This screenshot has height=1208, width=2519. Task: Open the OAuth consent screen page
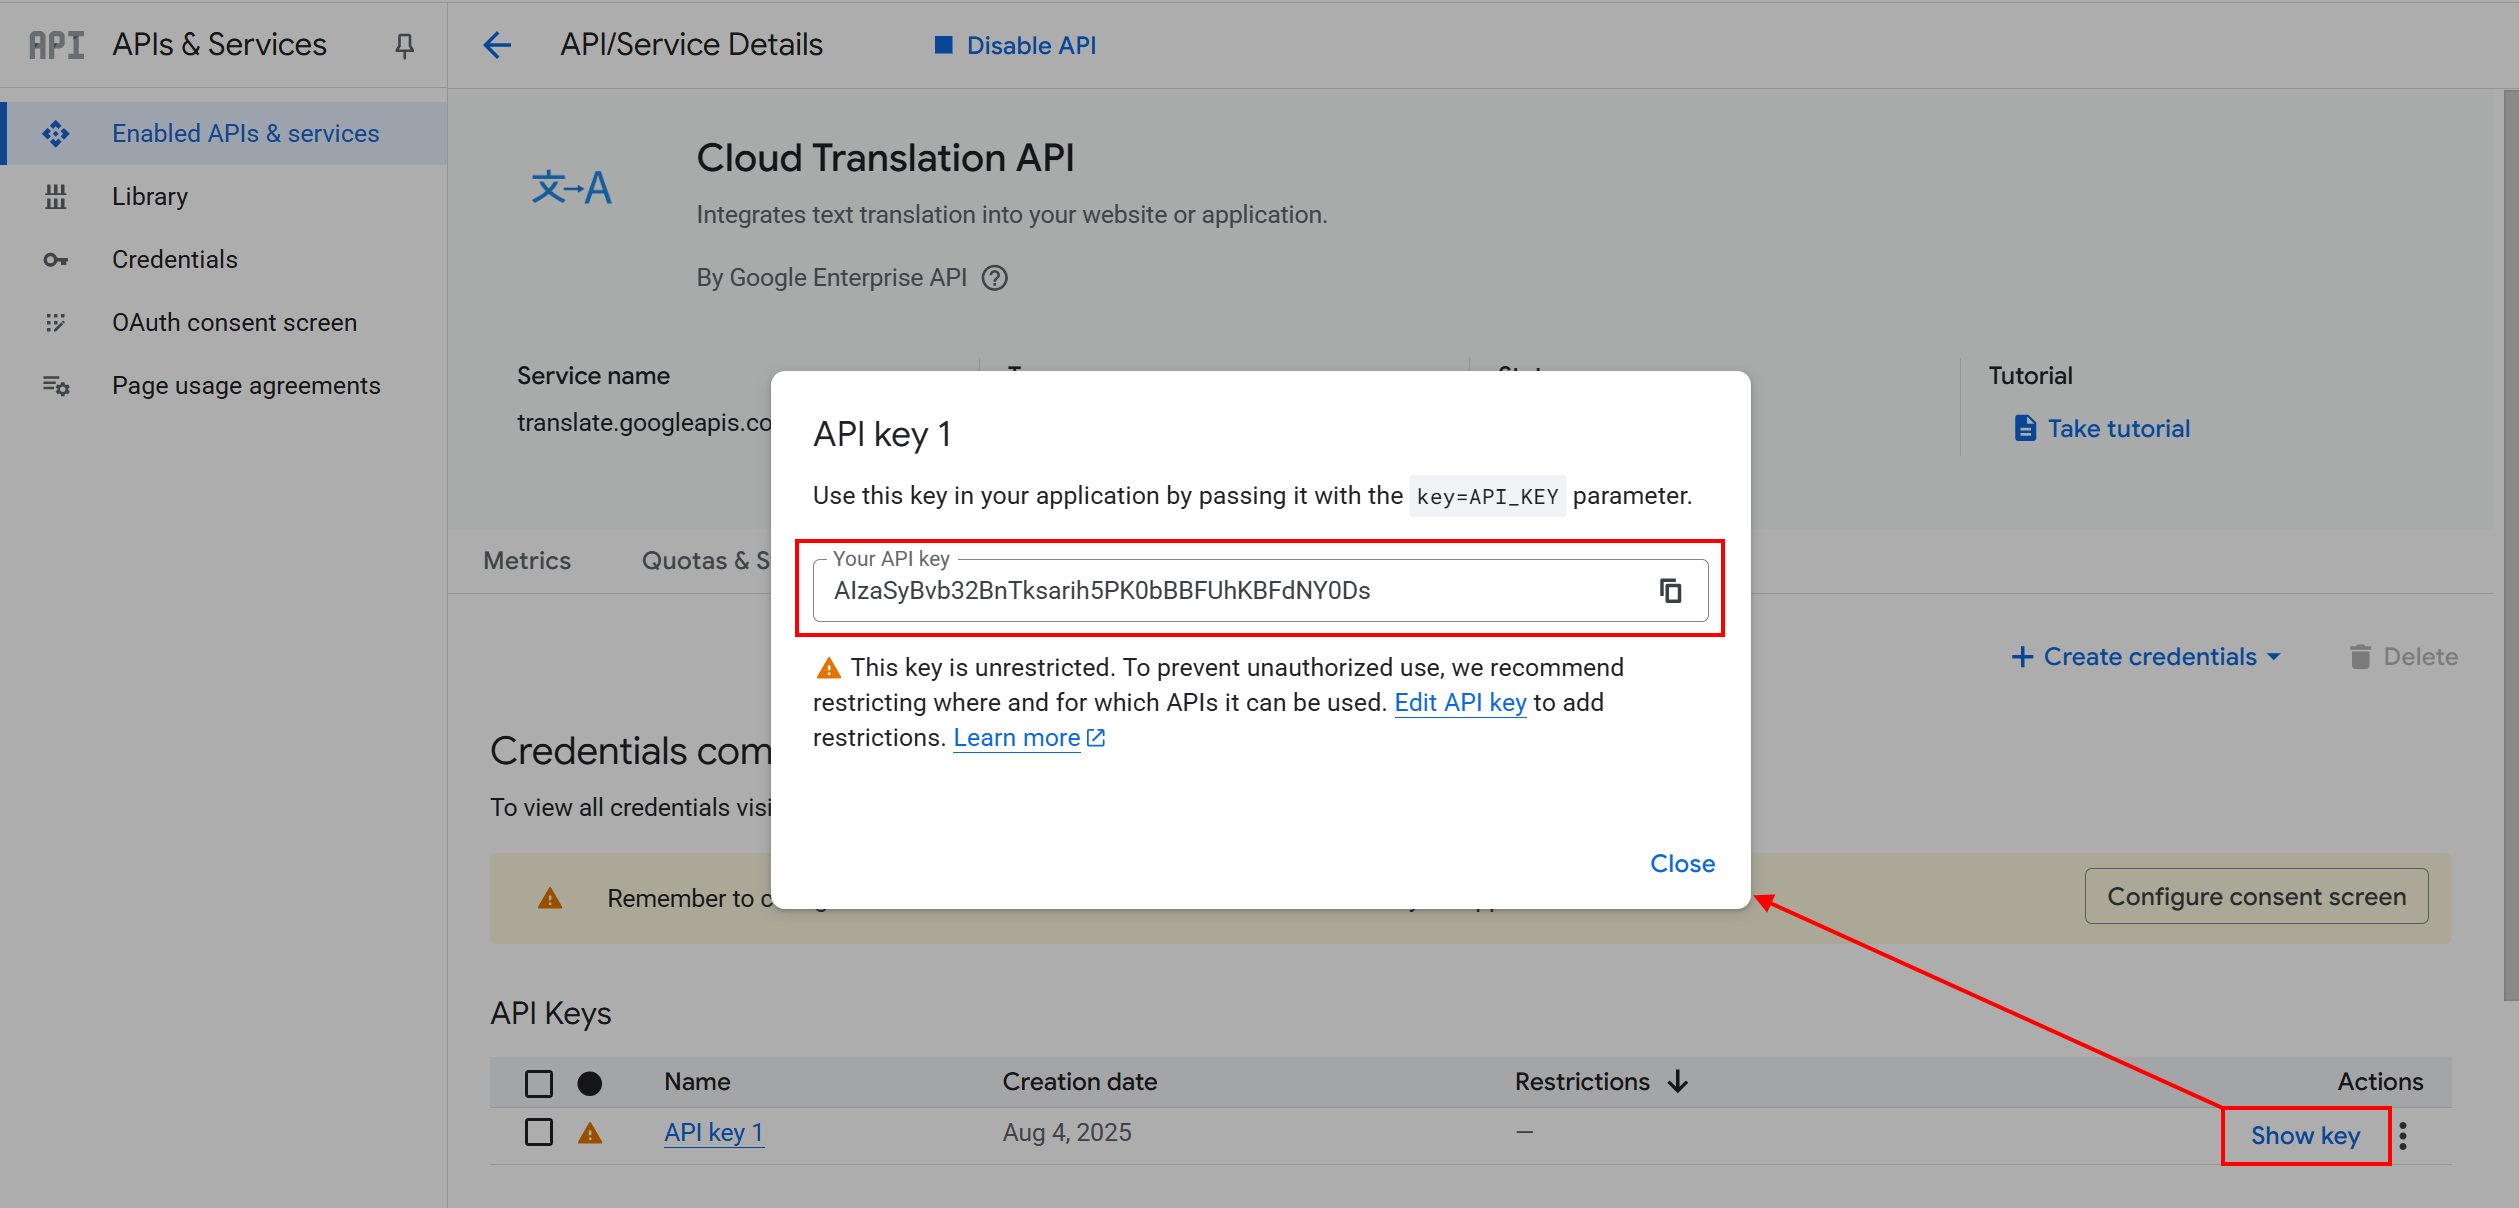234,322
